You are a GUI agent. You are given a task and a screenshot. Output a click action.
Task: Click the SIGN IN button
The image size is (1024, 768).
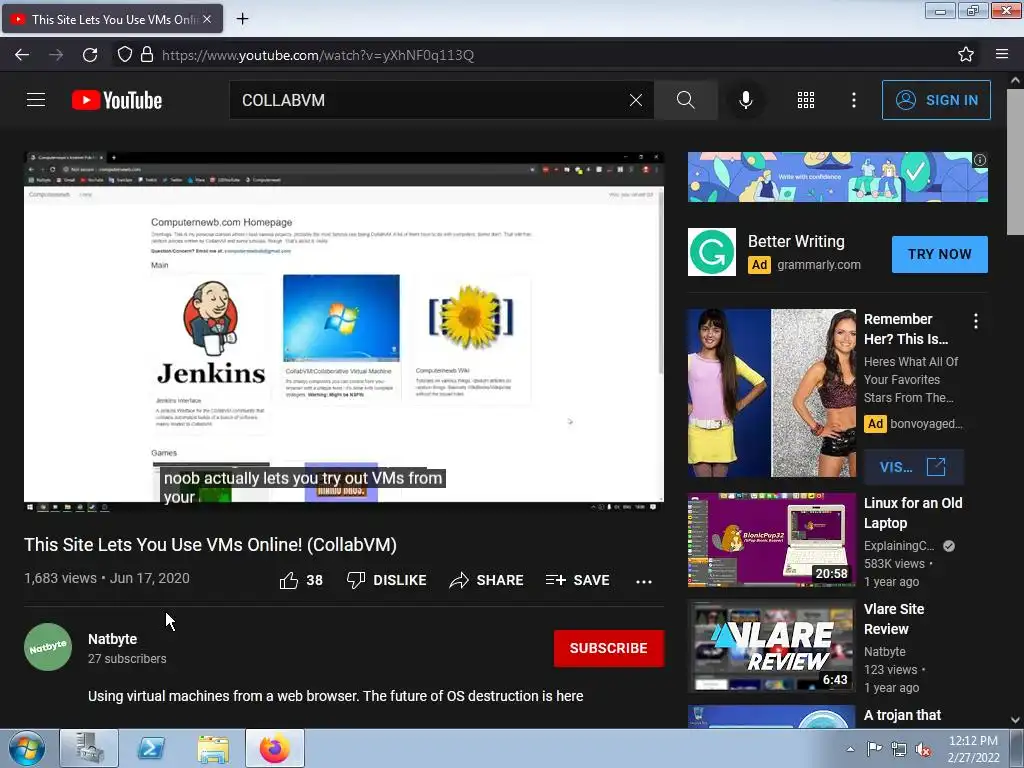(x=936, y=100)
